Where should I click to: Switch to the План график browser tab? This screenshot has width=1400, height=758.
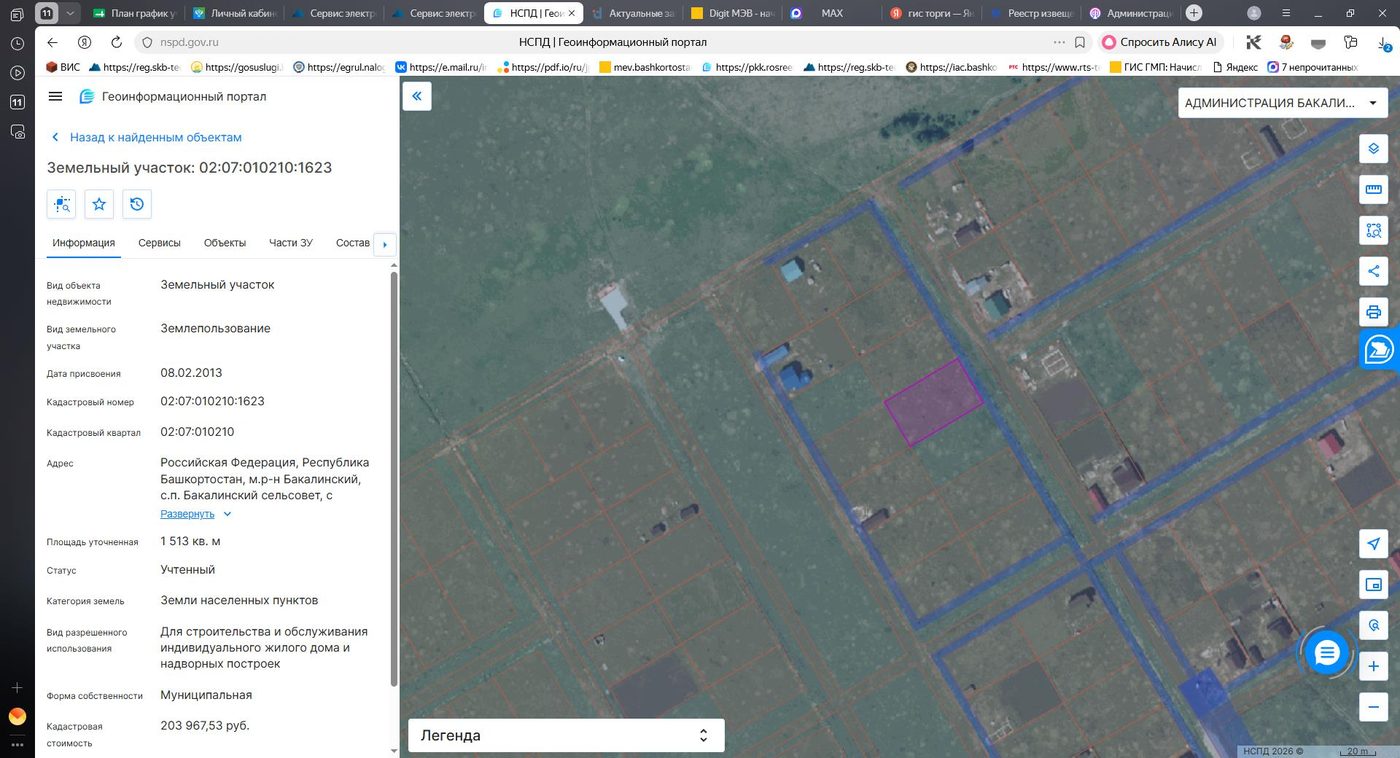point(133,13)
